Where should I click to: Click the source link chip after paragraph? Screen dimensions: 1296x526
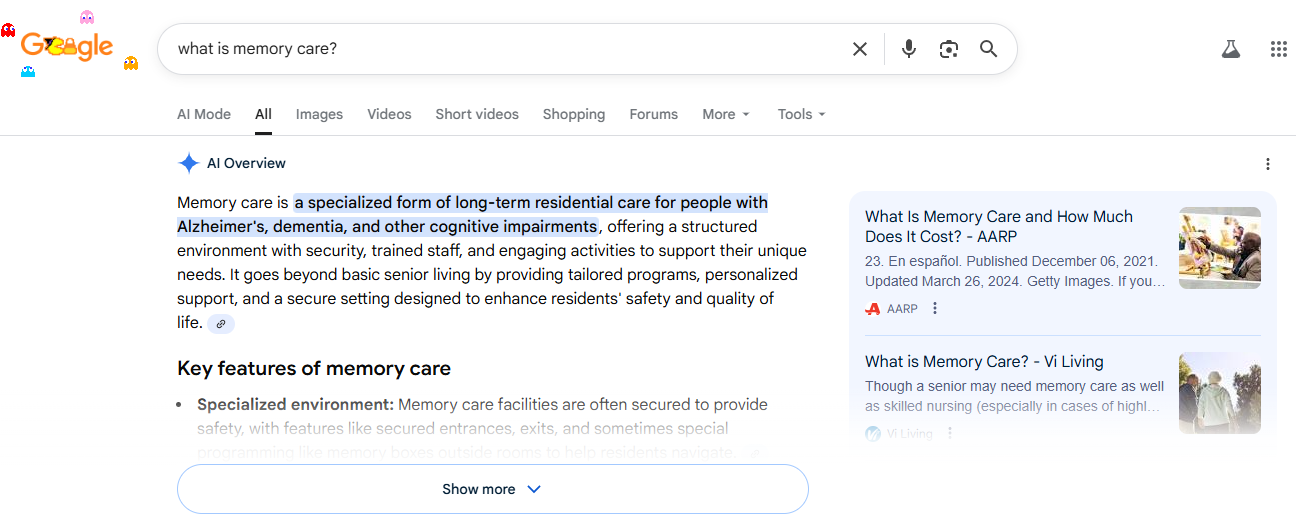click(221, 323)
